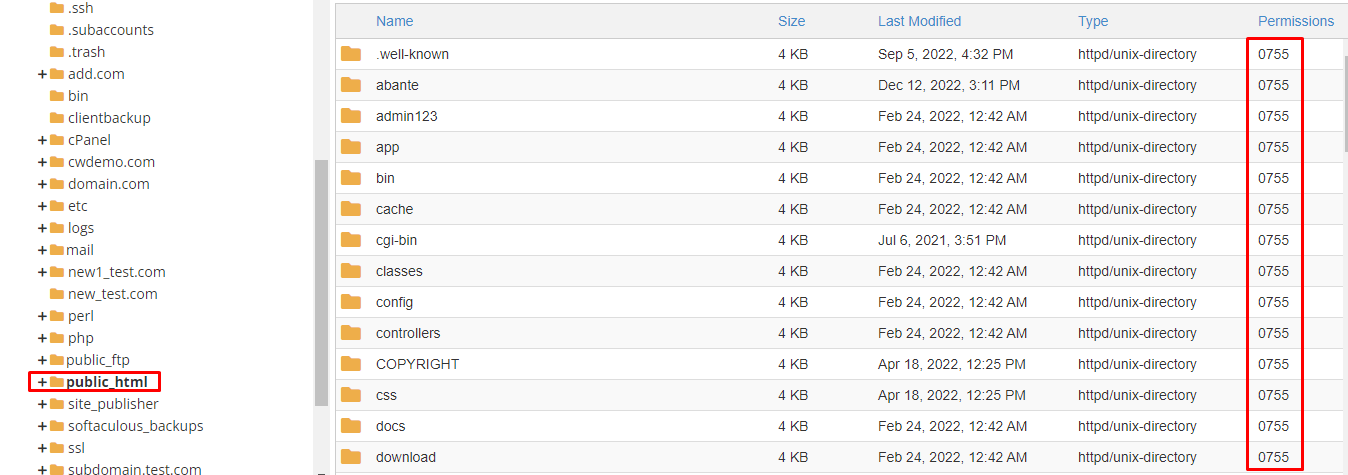
Task: Sort by Permissions column header
Action: [x=1295, y=21]
